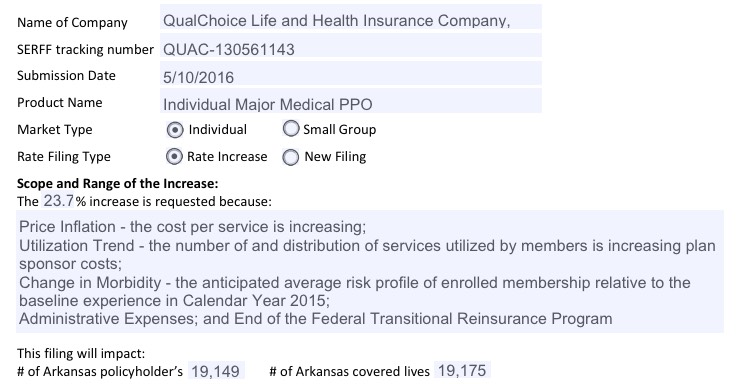Click the Submission Date label

(66, 75)
